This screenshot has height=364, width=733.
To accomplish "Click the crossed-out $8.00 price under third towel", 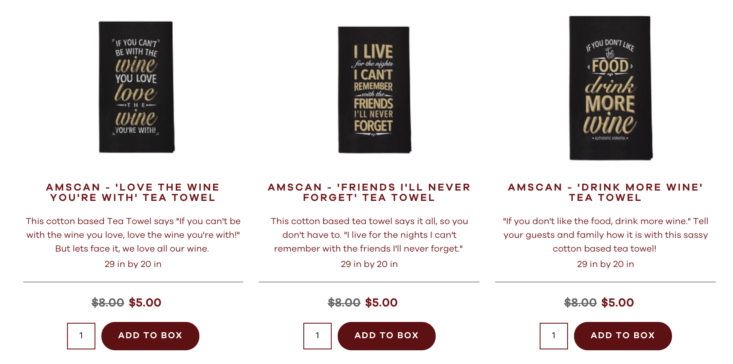I will (580, 303).
